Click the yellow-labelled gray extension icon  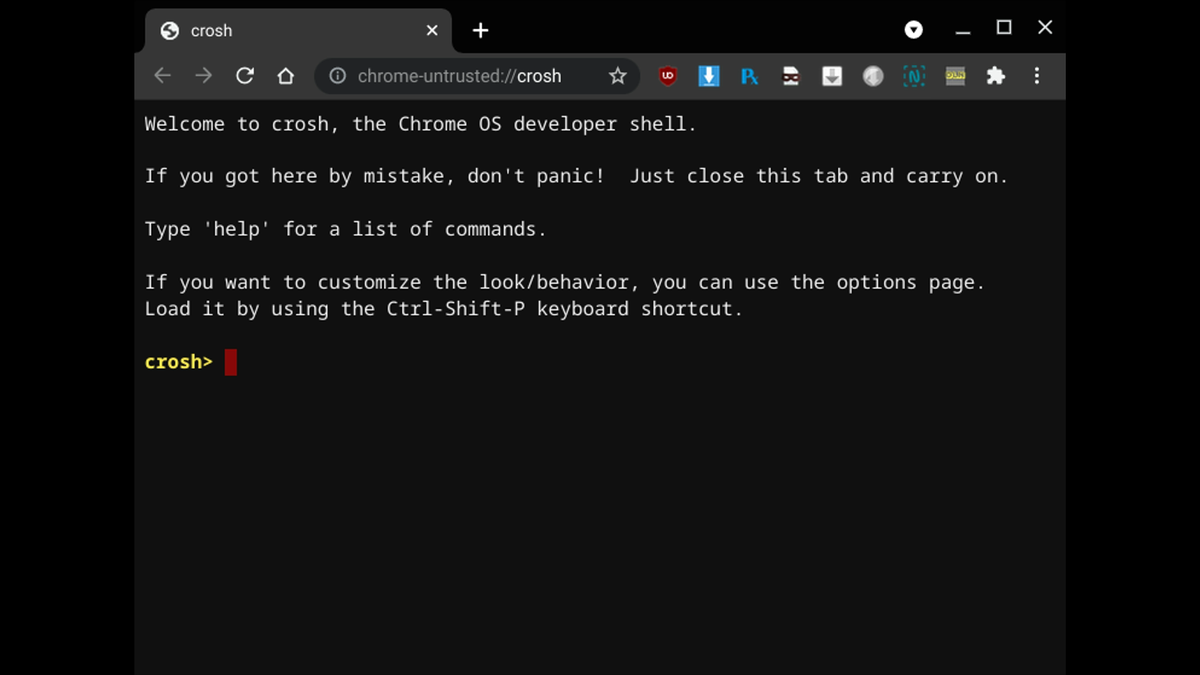[x=955, y=76]
